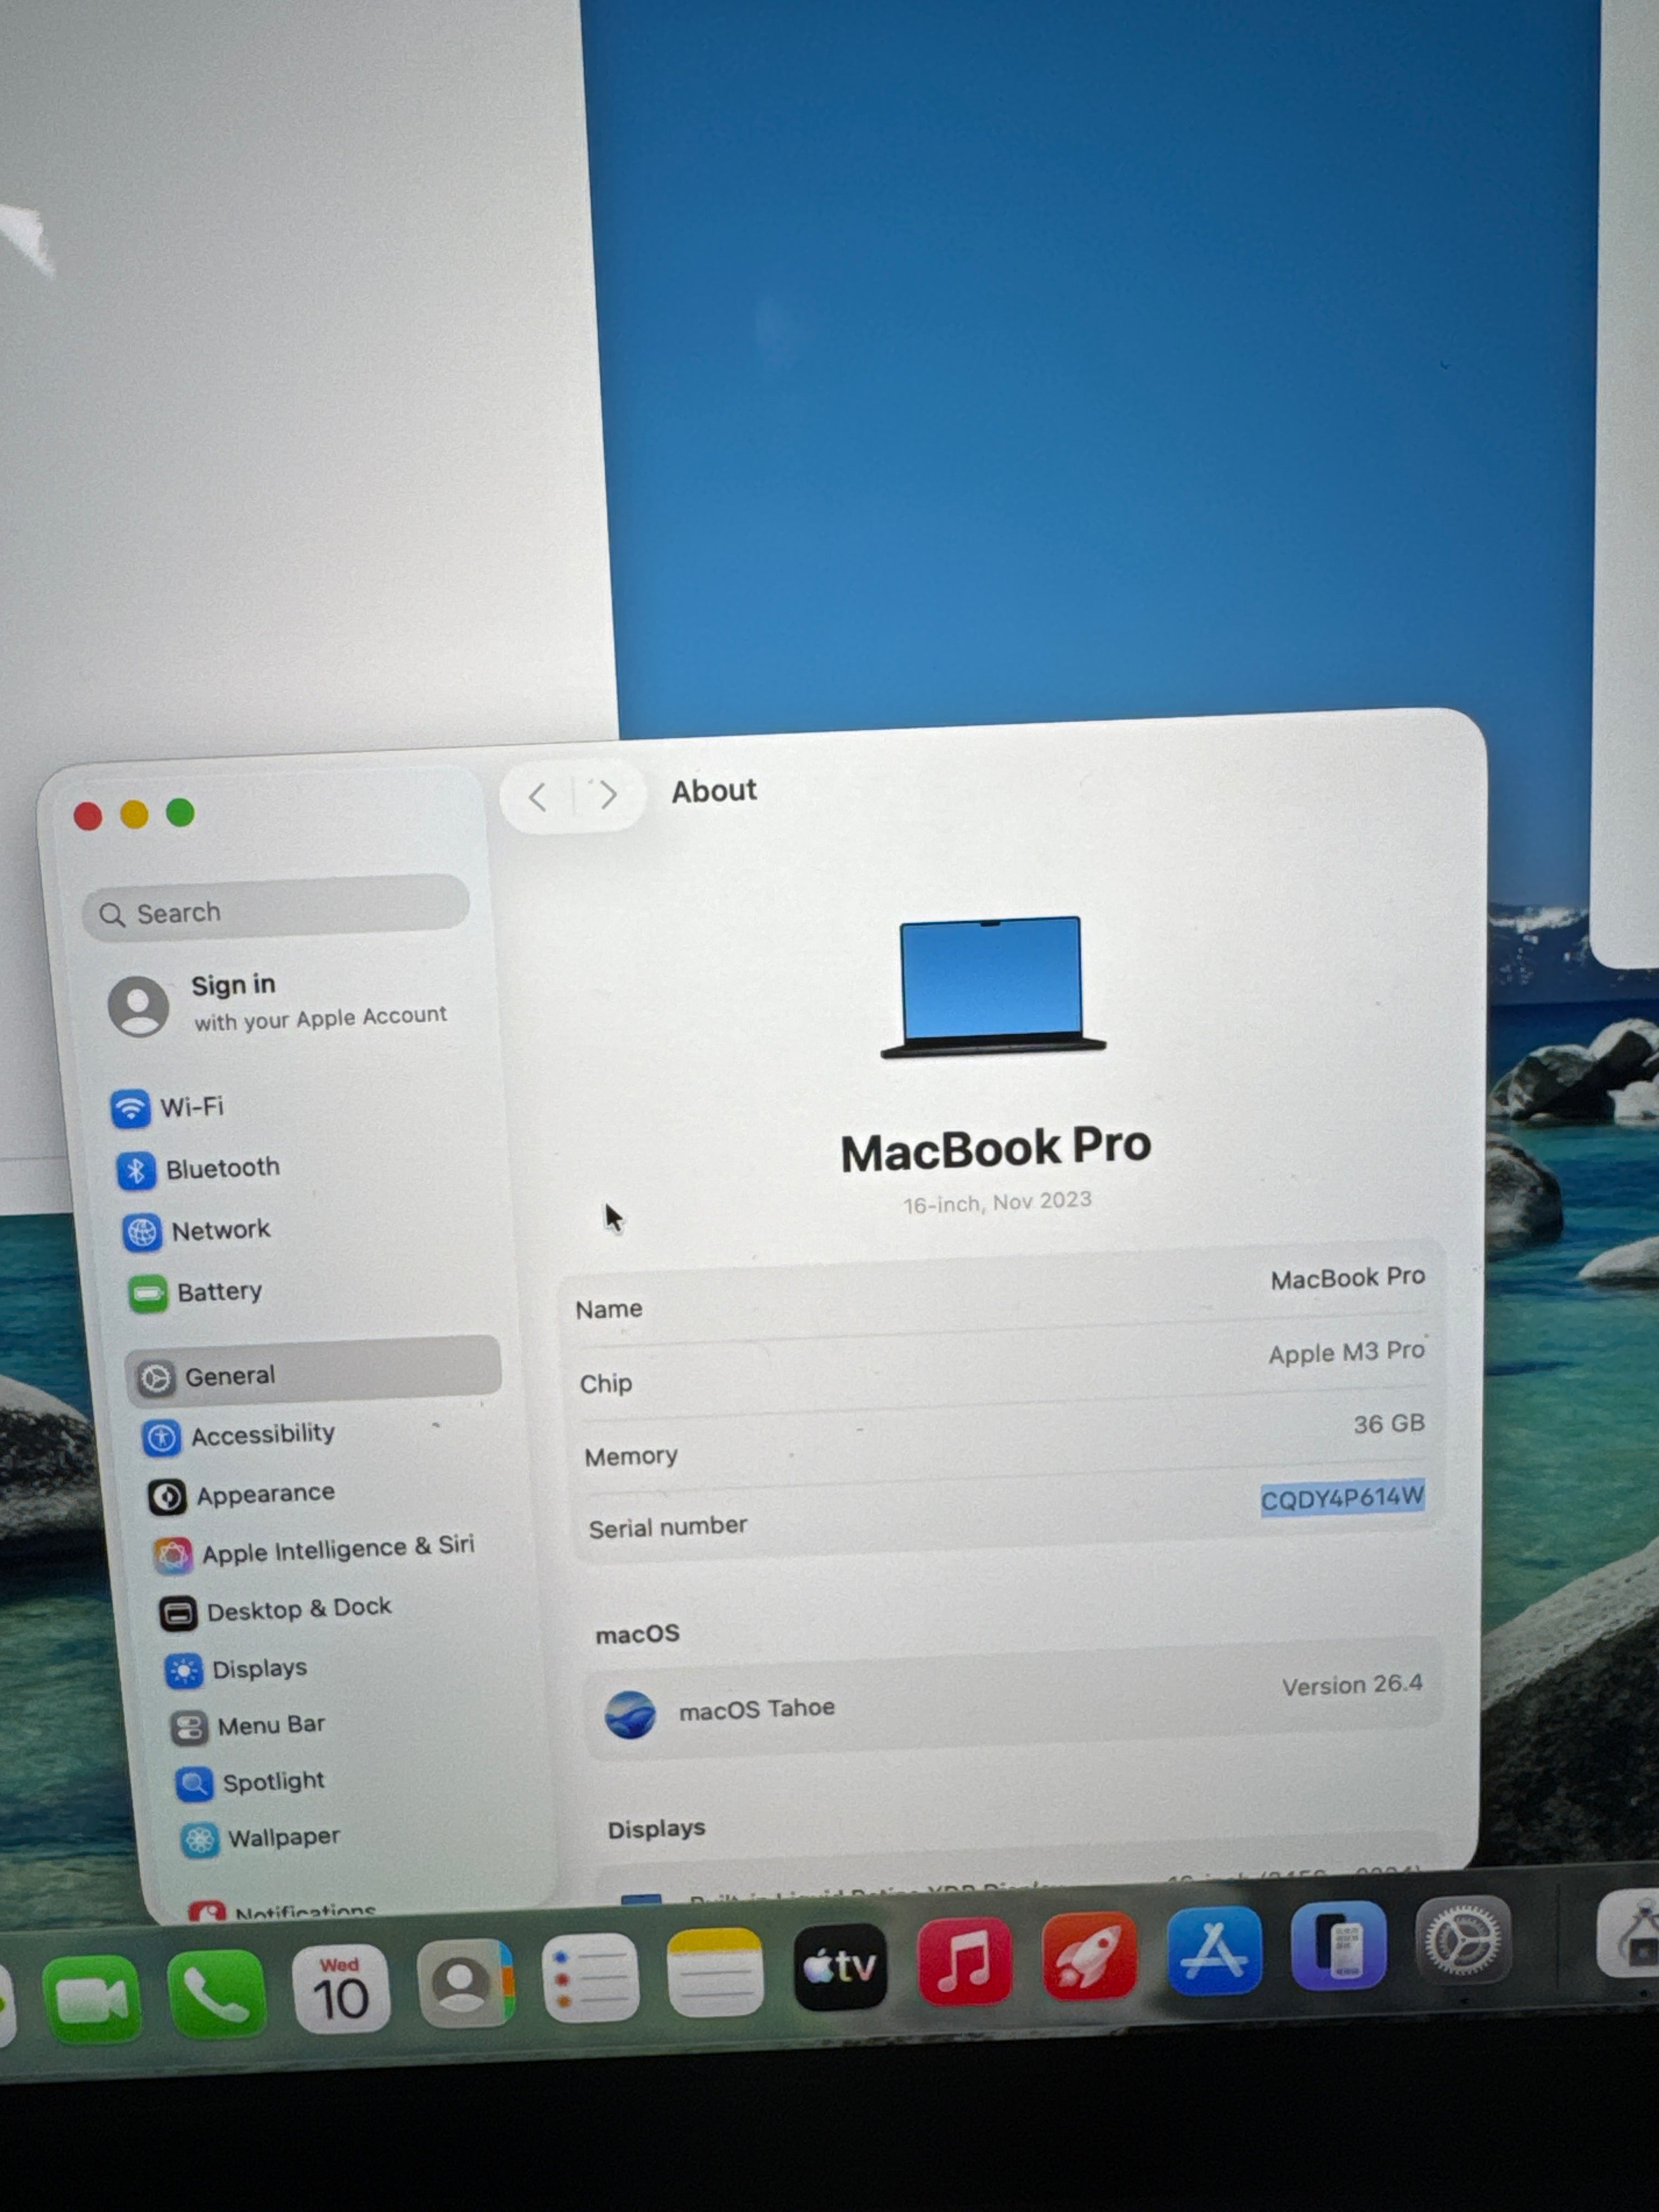Open Desktop & Dock settings

point(275,1609)
